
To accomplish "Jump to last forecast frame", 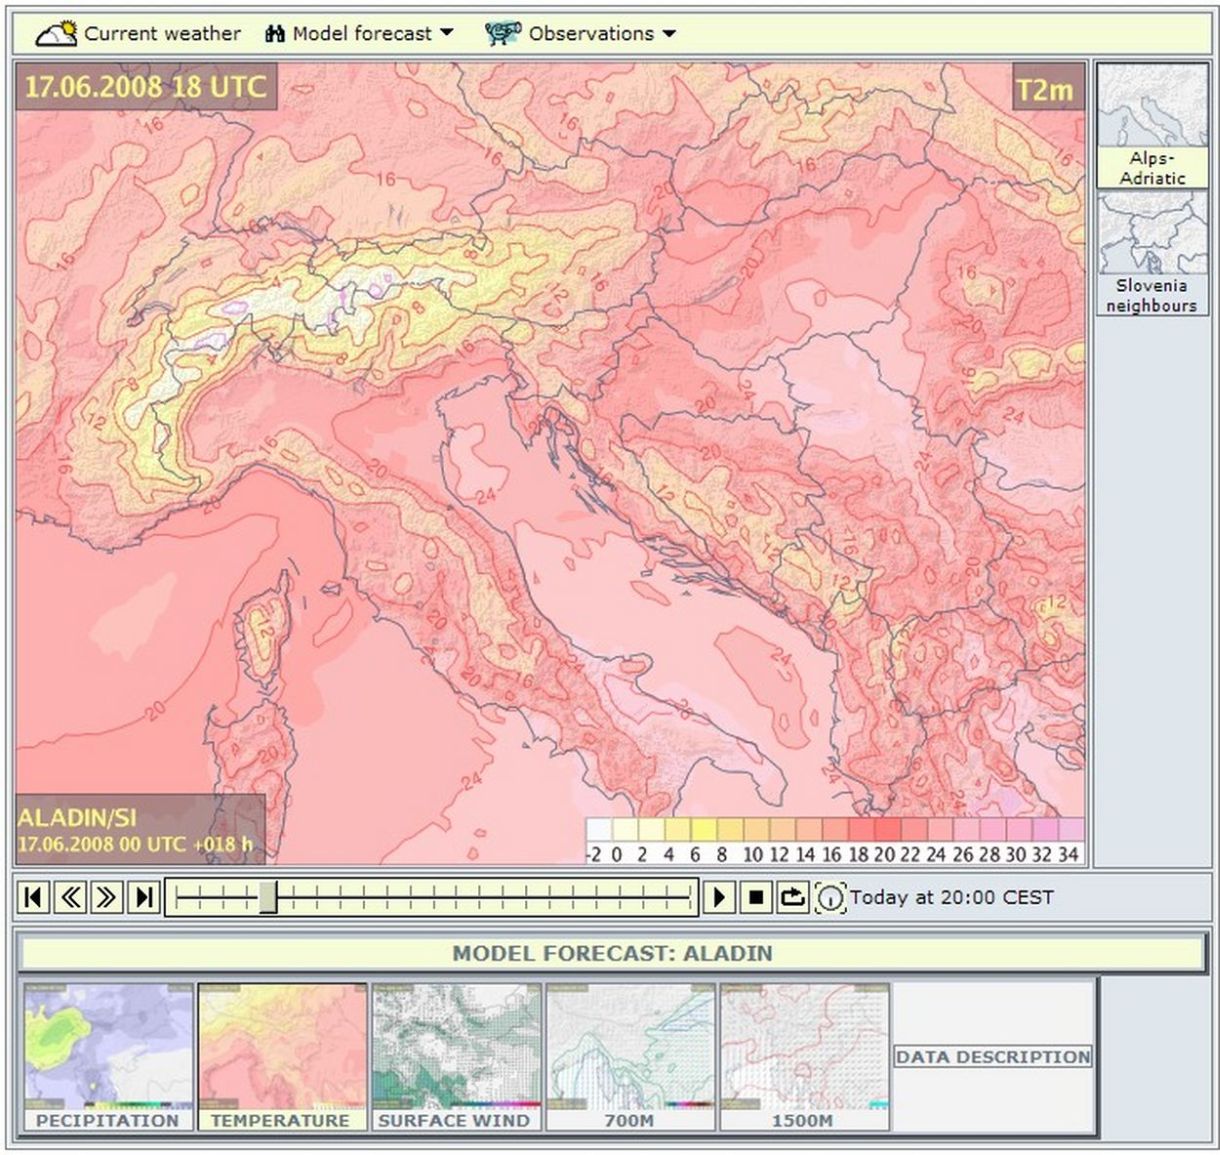I will click(x=144, y=897).
